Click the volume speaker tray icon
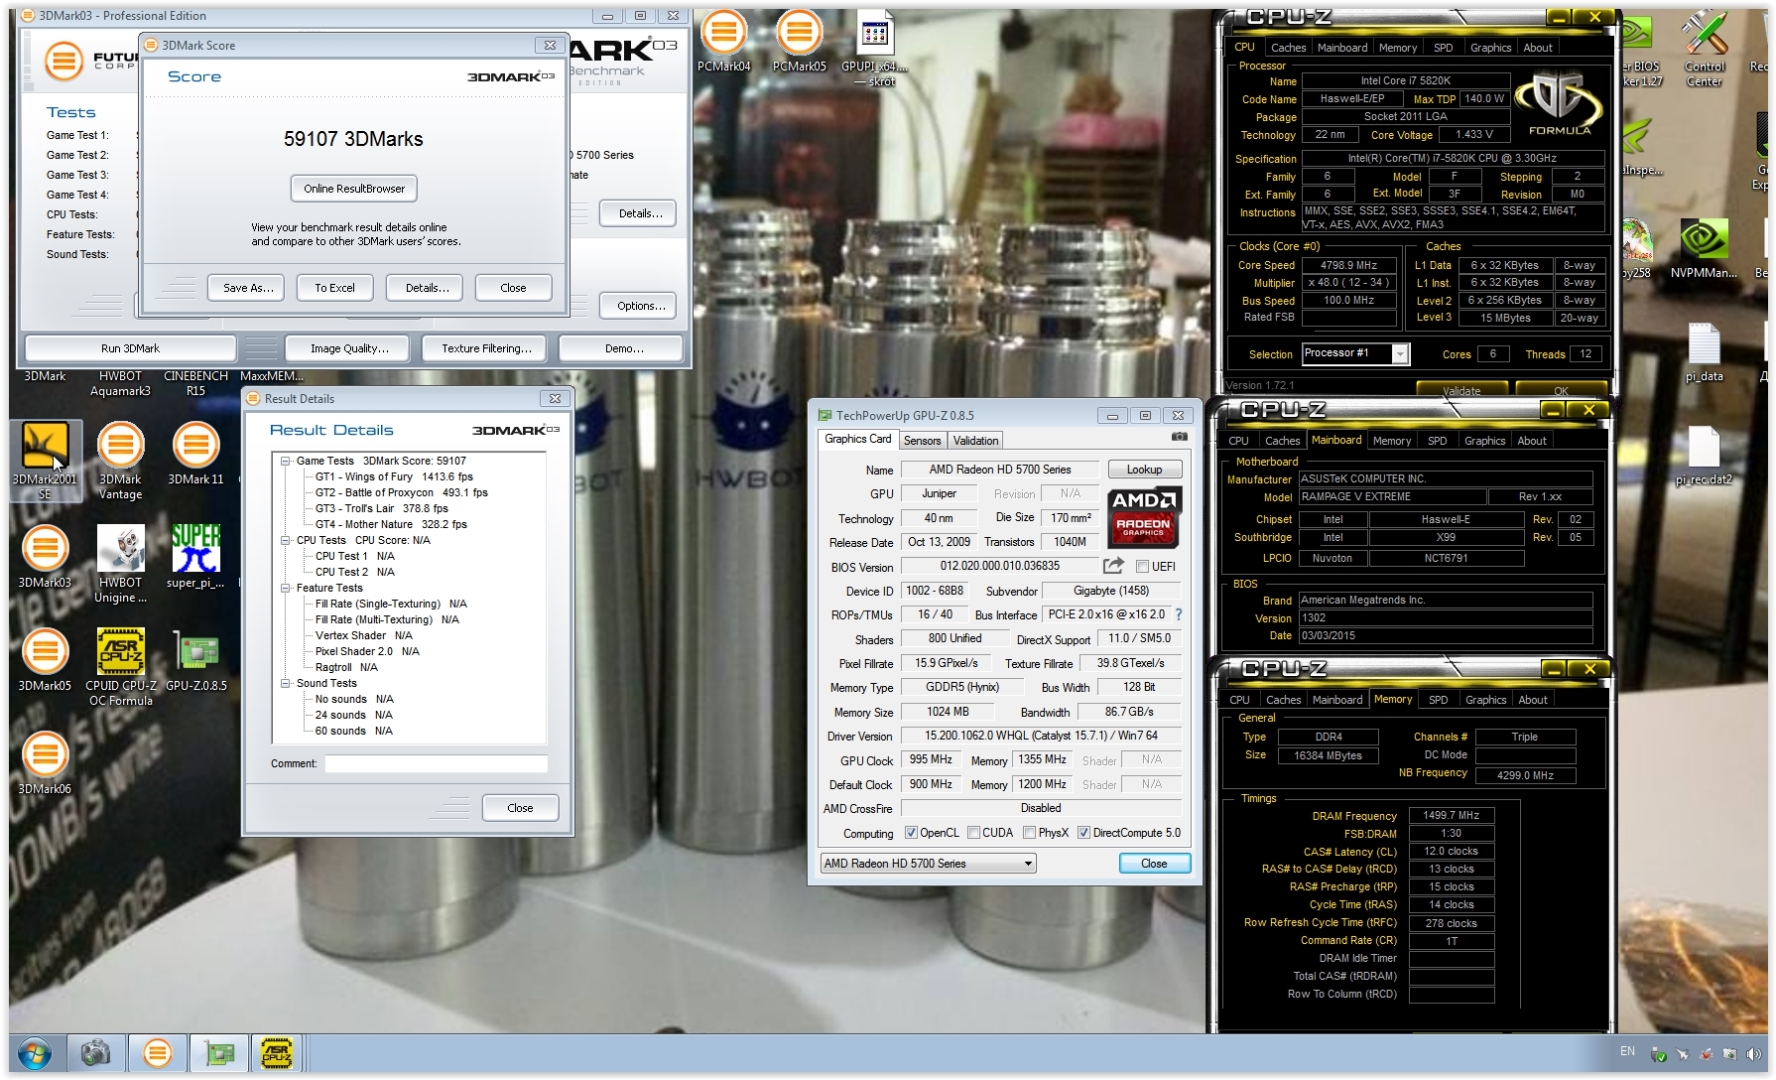 1752,1054
